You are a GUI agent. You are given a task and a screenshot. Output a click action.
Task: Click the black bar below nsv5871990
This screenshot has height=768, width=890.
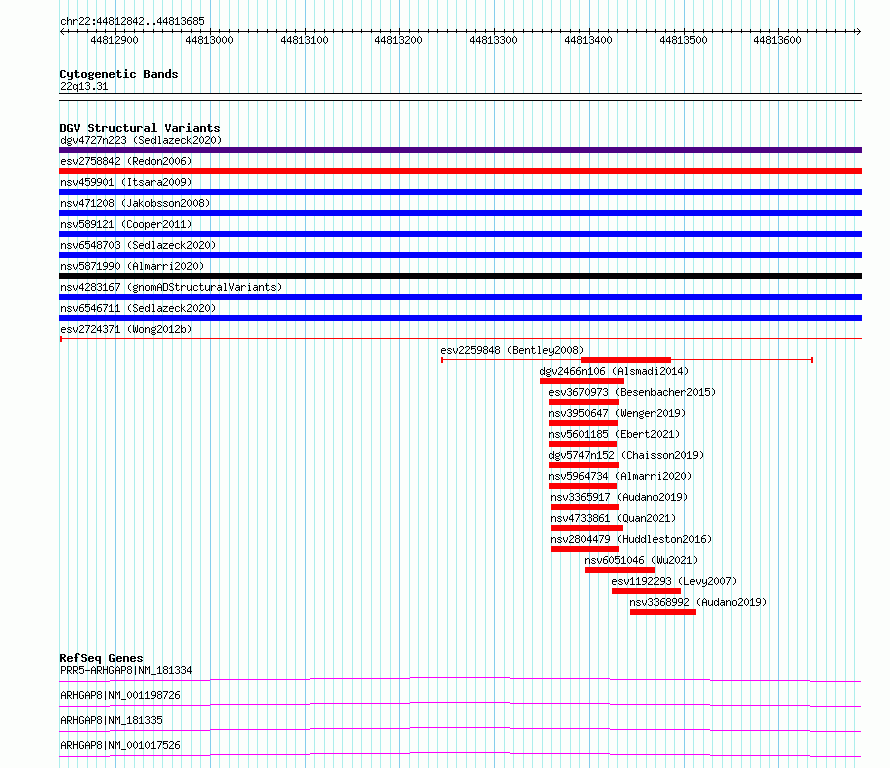(460, 276)
